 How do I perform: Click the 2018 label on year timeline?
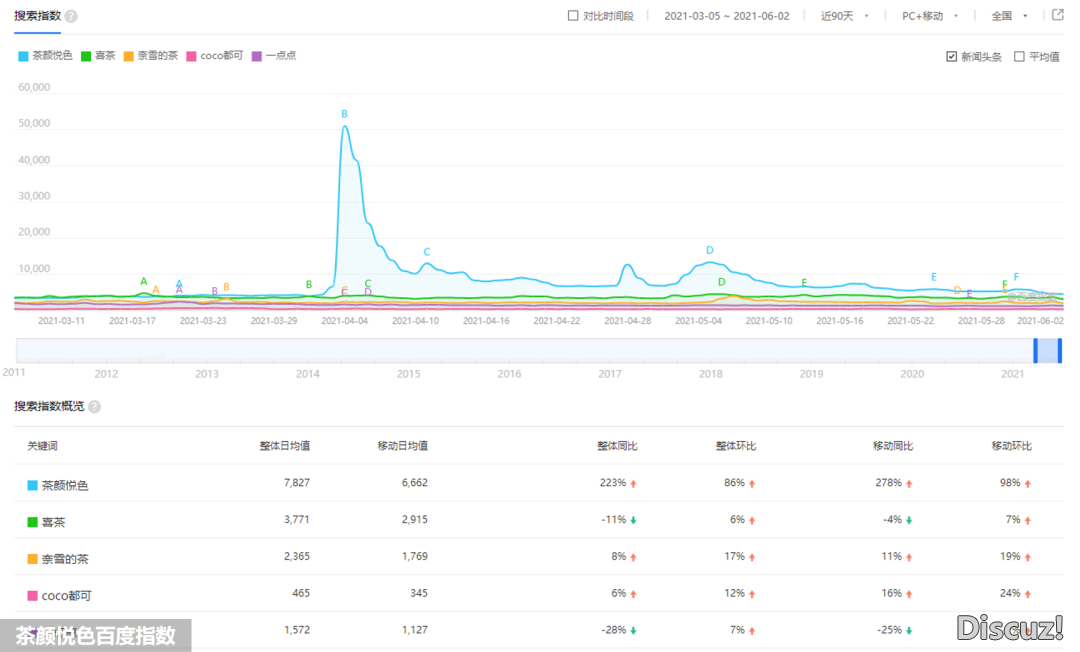(711, 374)
